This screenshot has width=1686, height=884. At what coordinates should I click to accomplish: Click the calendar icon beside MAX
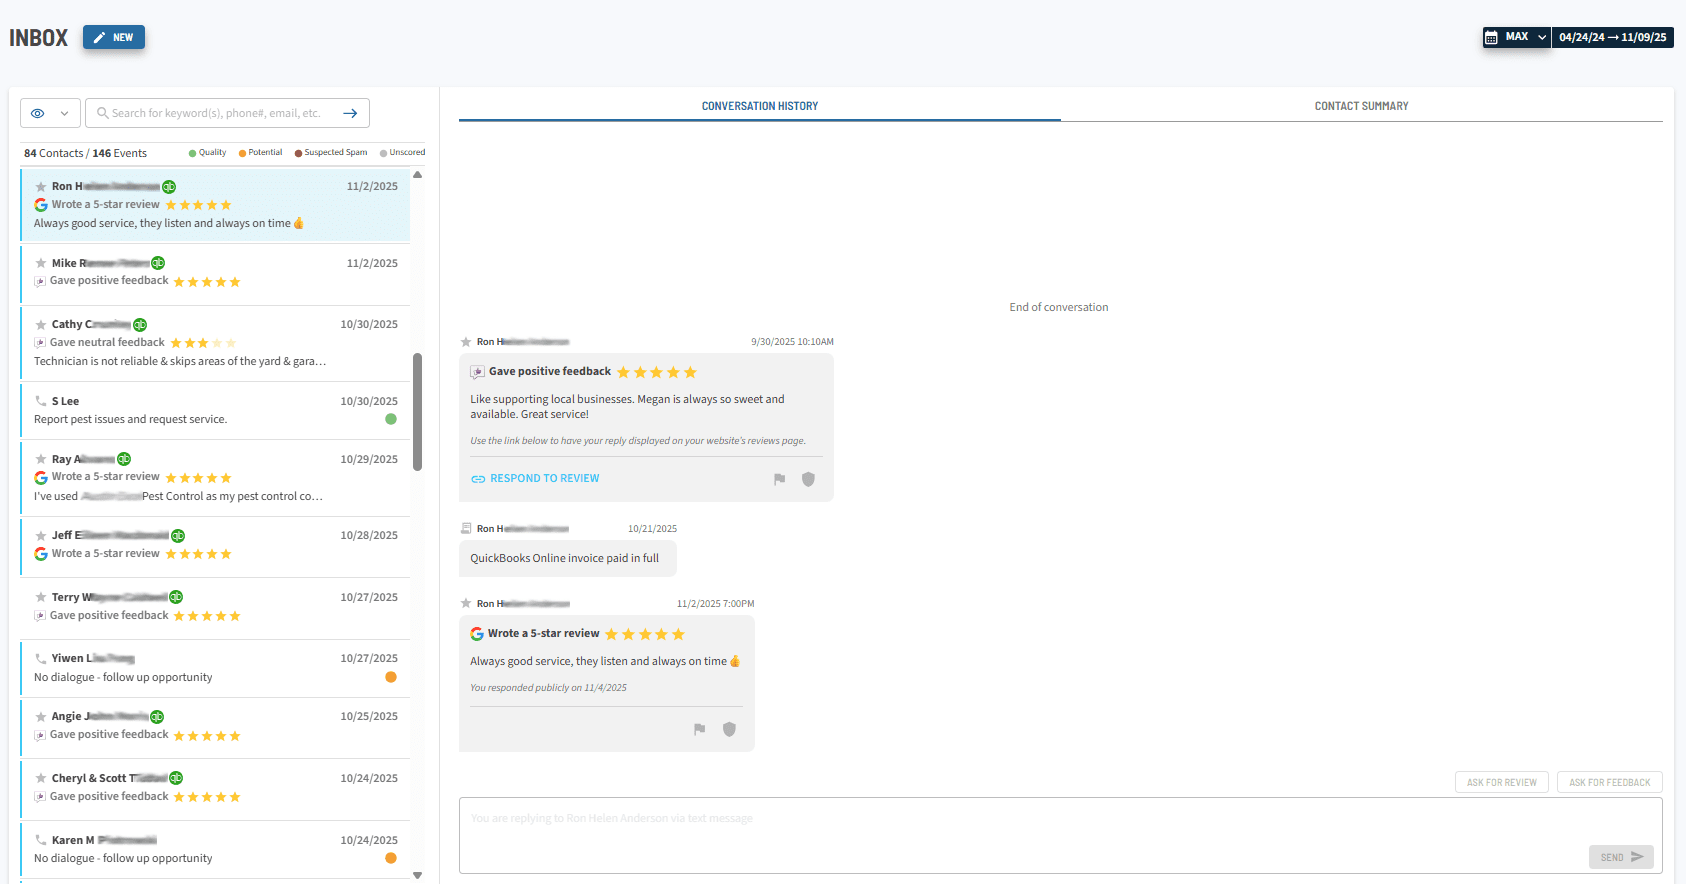[1491, 37]
